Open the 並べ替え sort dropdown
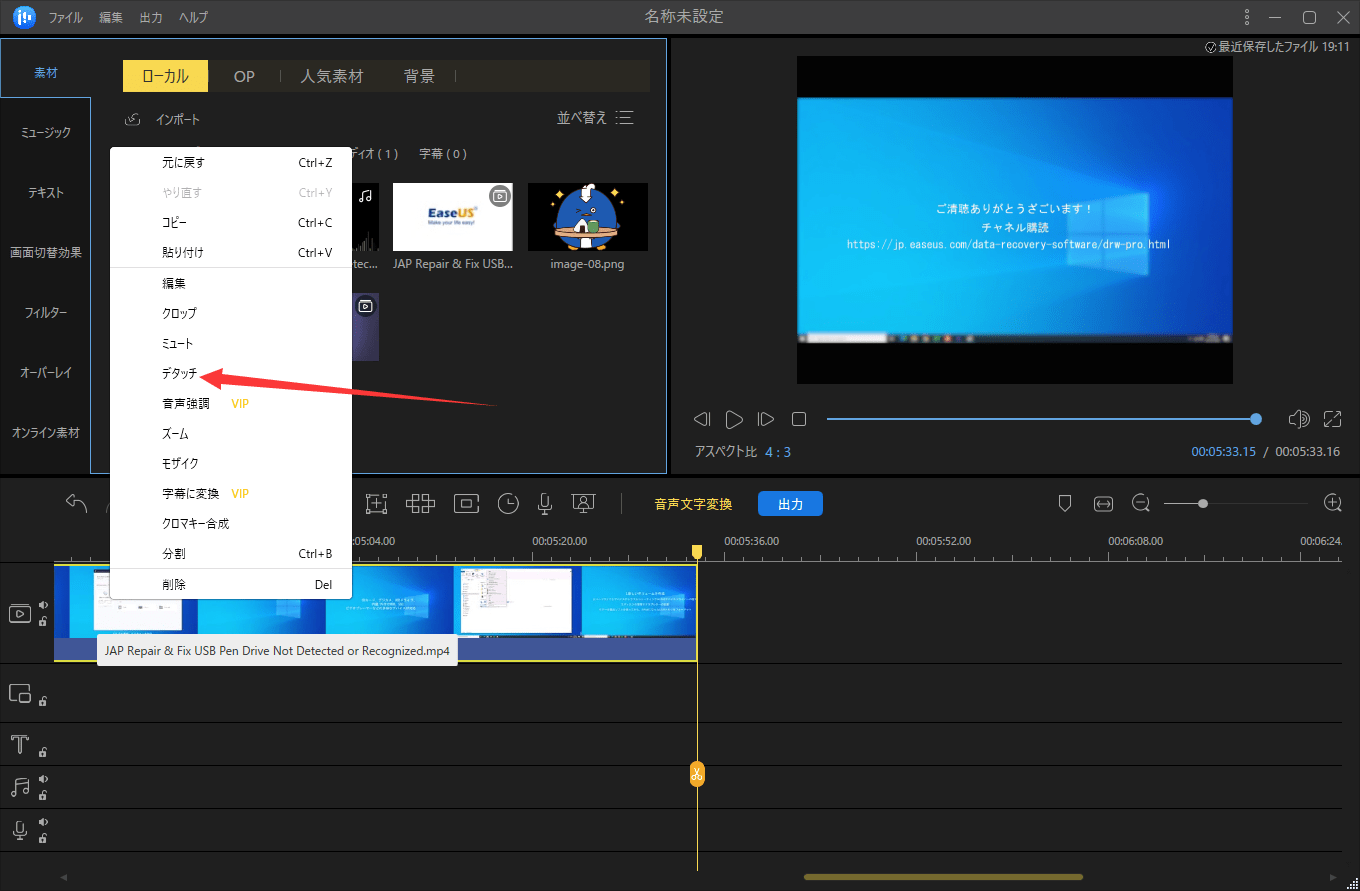Screen dimensions: 1360x891 point(595,118)
